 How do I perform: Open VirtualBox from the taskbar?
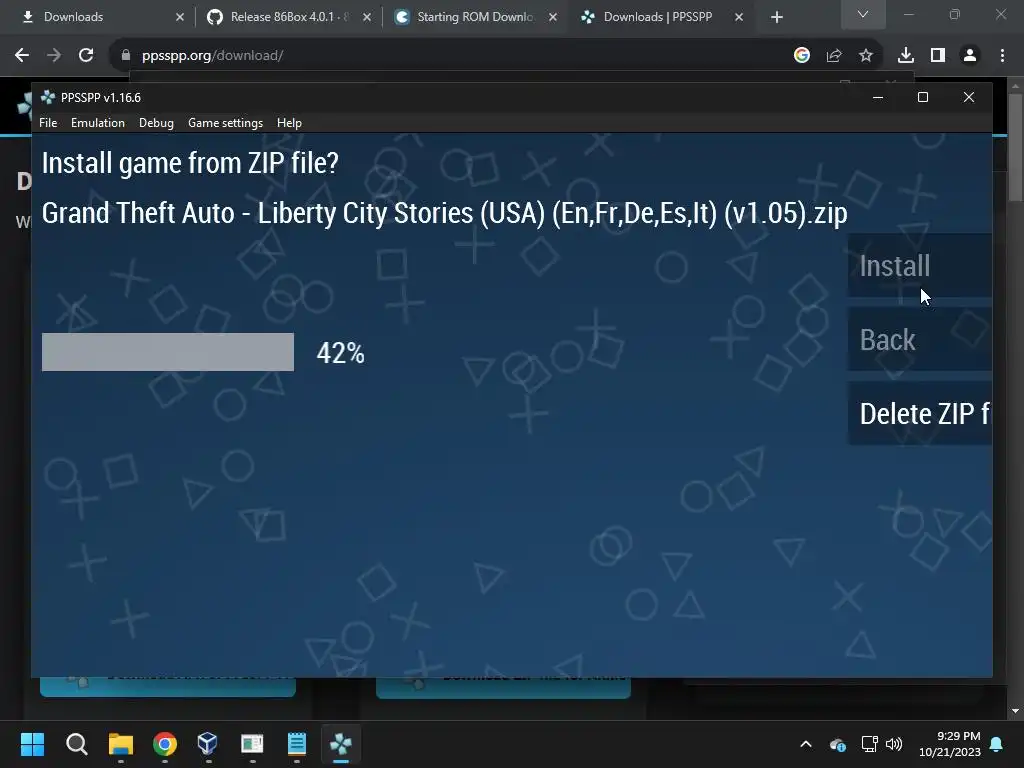pos(208,743)
